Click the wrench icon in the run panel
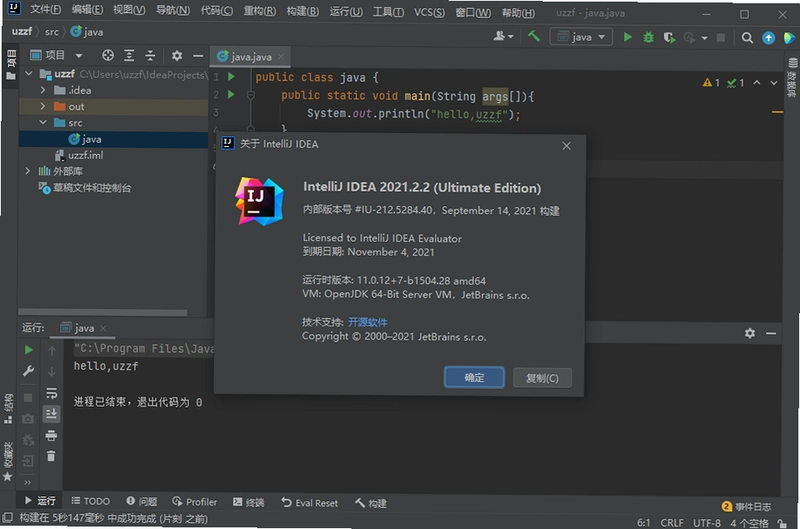The width and height of the screenshot is (800, 529). (29, 371)
